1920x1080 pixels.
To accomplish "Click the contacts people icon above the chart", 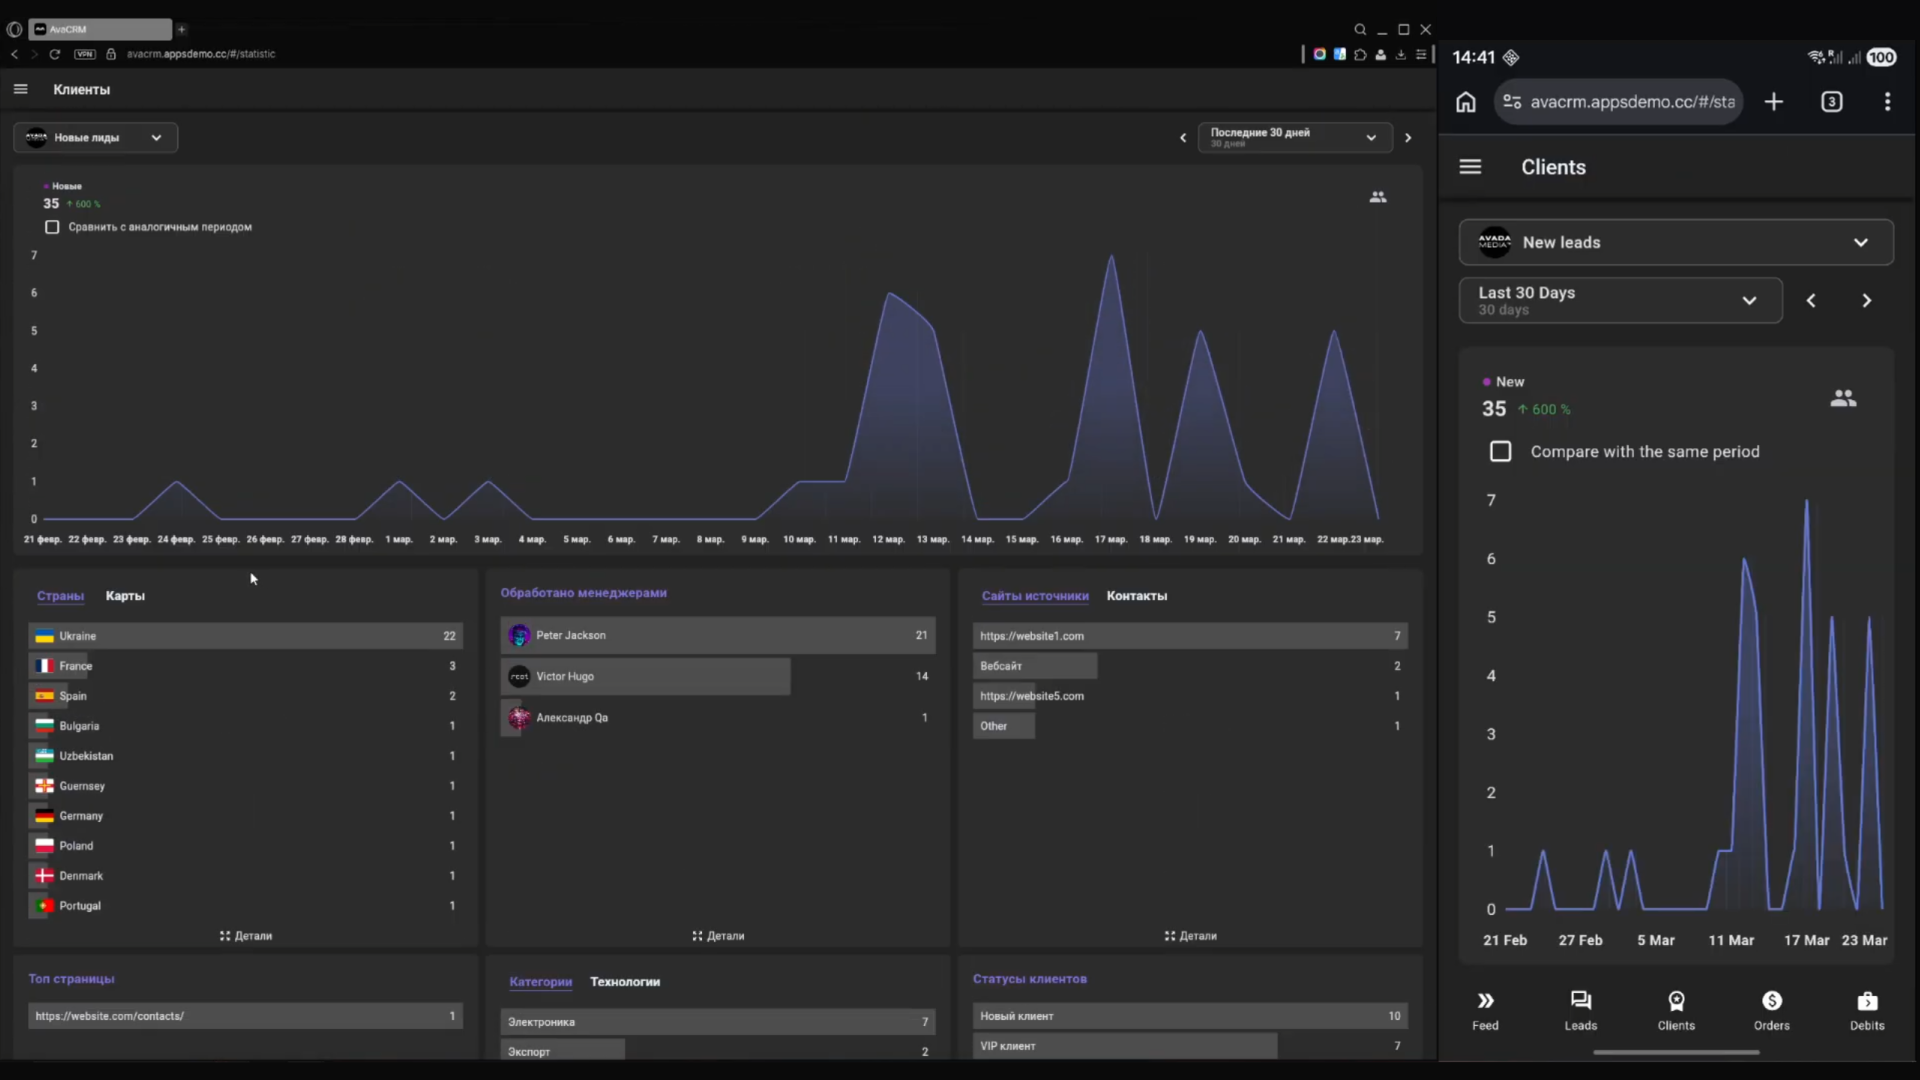I will 1378,196.
